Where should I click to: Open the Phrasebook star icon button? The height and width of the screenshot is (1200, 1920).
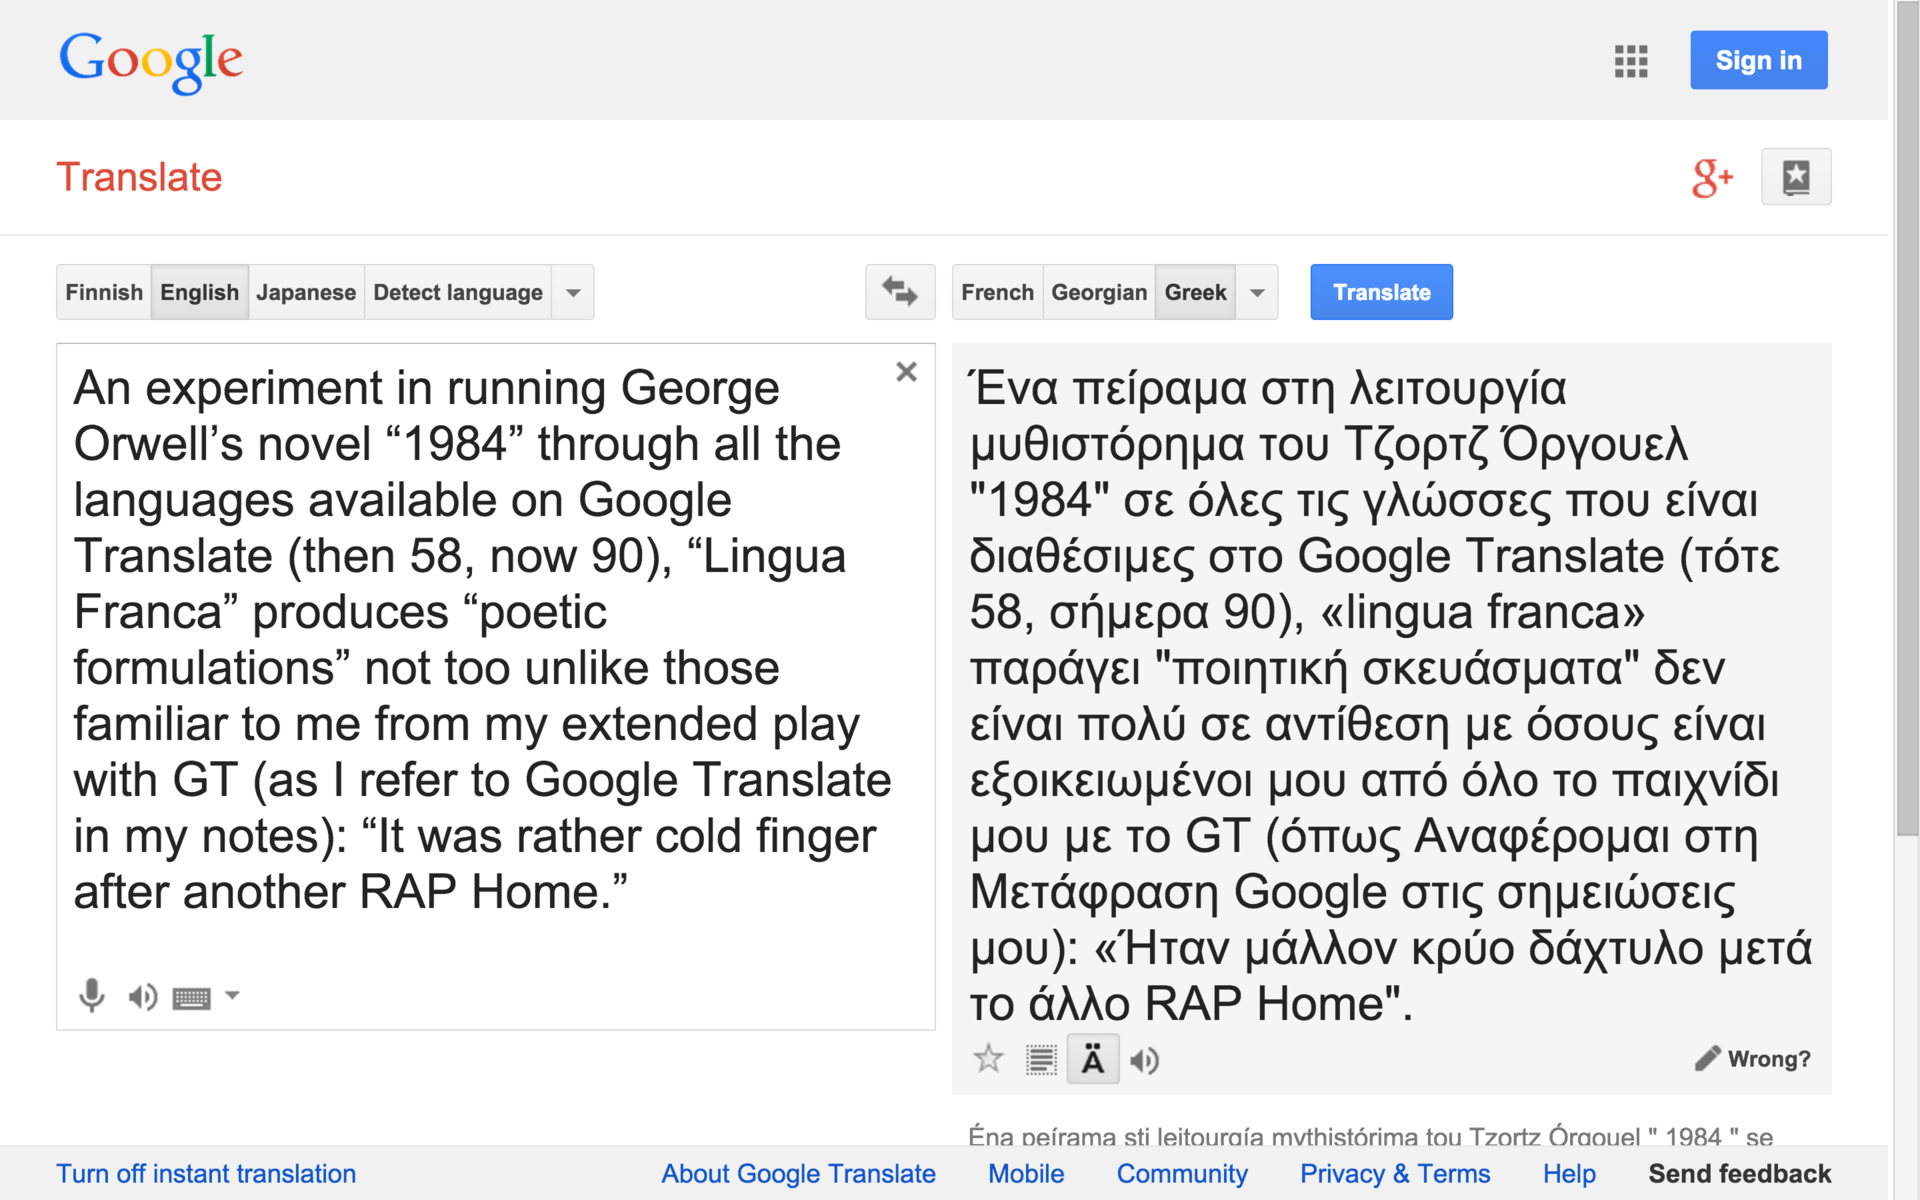1795,177
